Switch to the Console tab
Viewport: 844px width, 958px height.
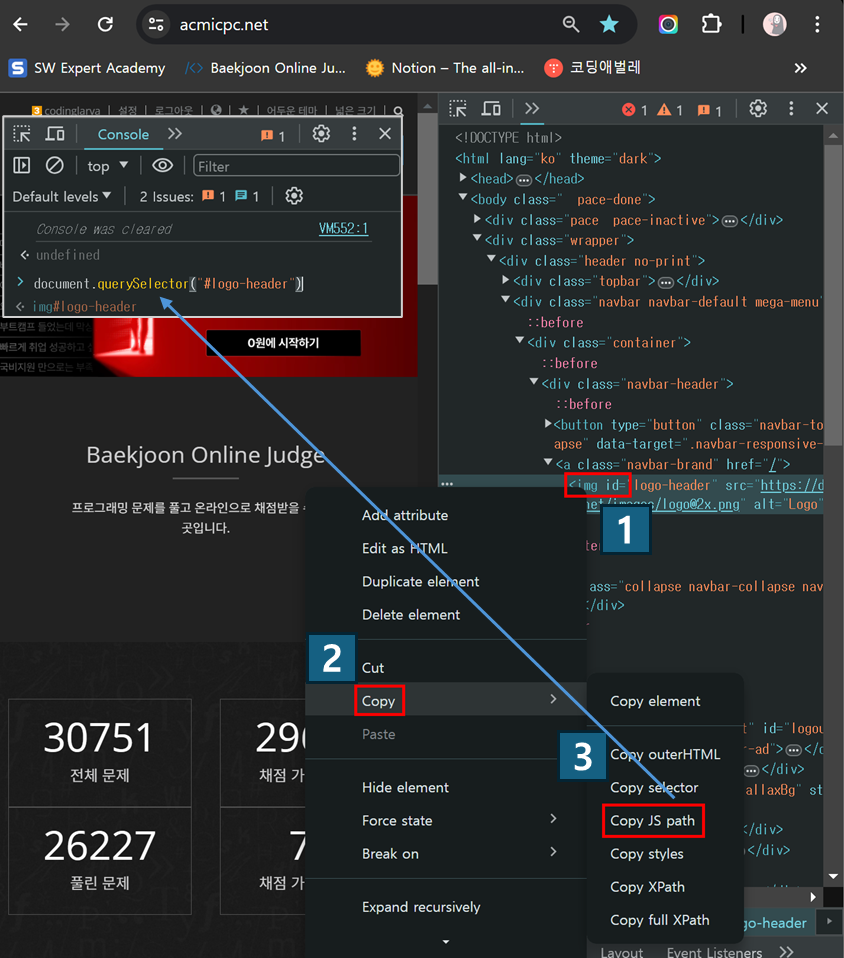tap(123, 134)
